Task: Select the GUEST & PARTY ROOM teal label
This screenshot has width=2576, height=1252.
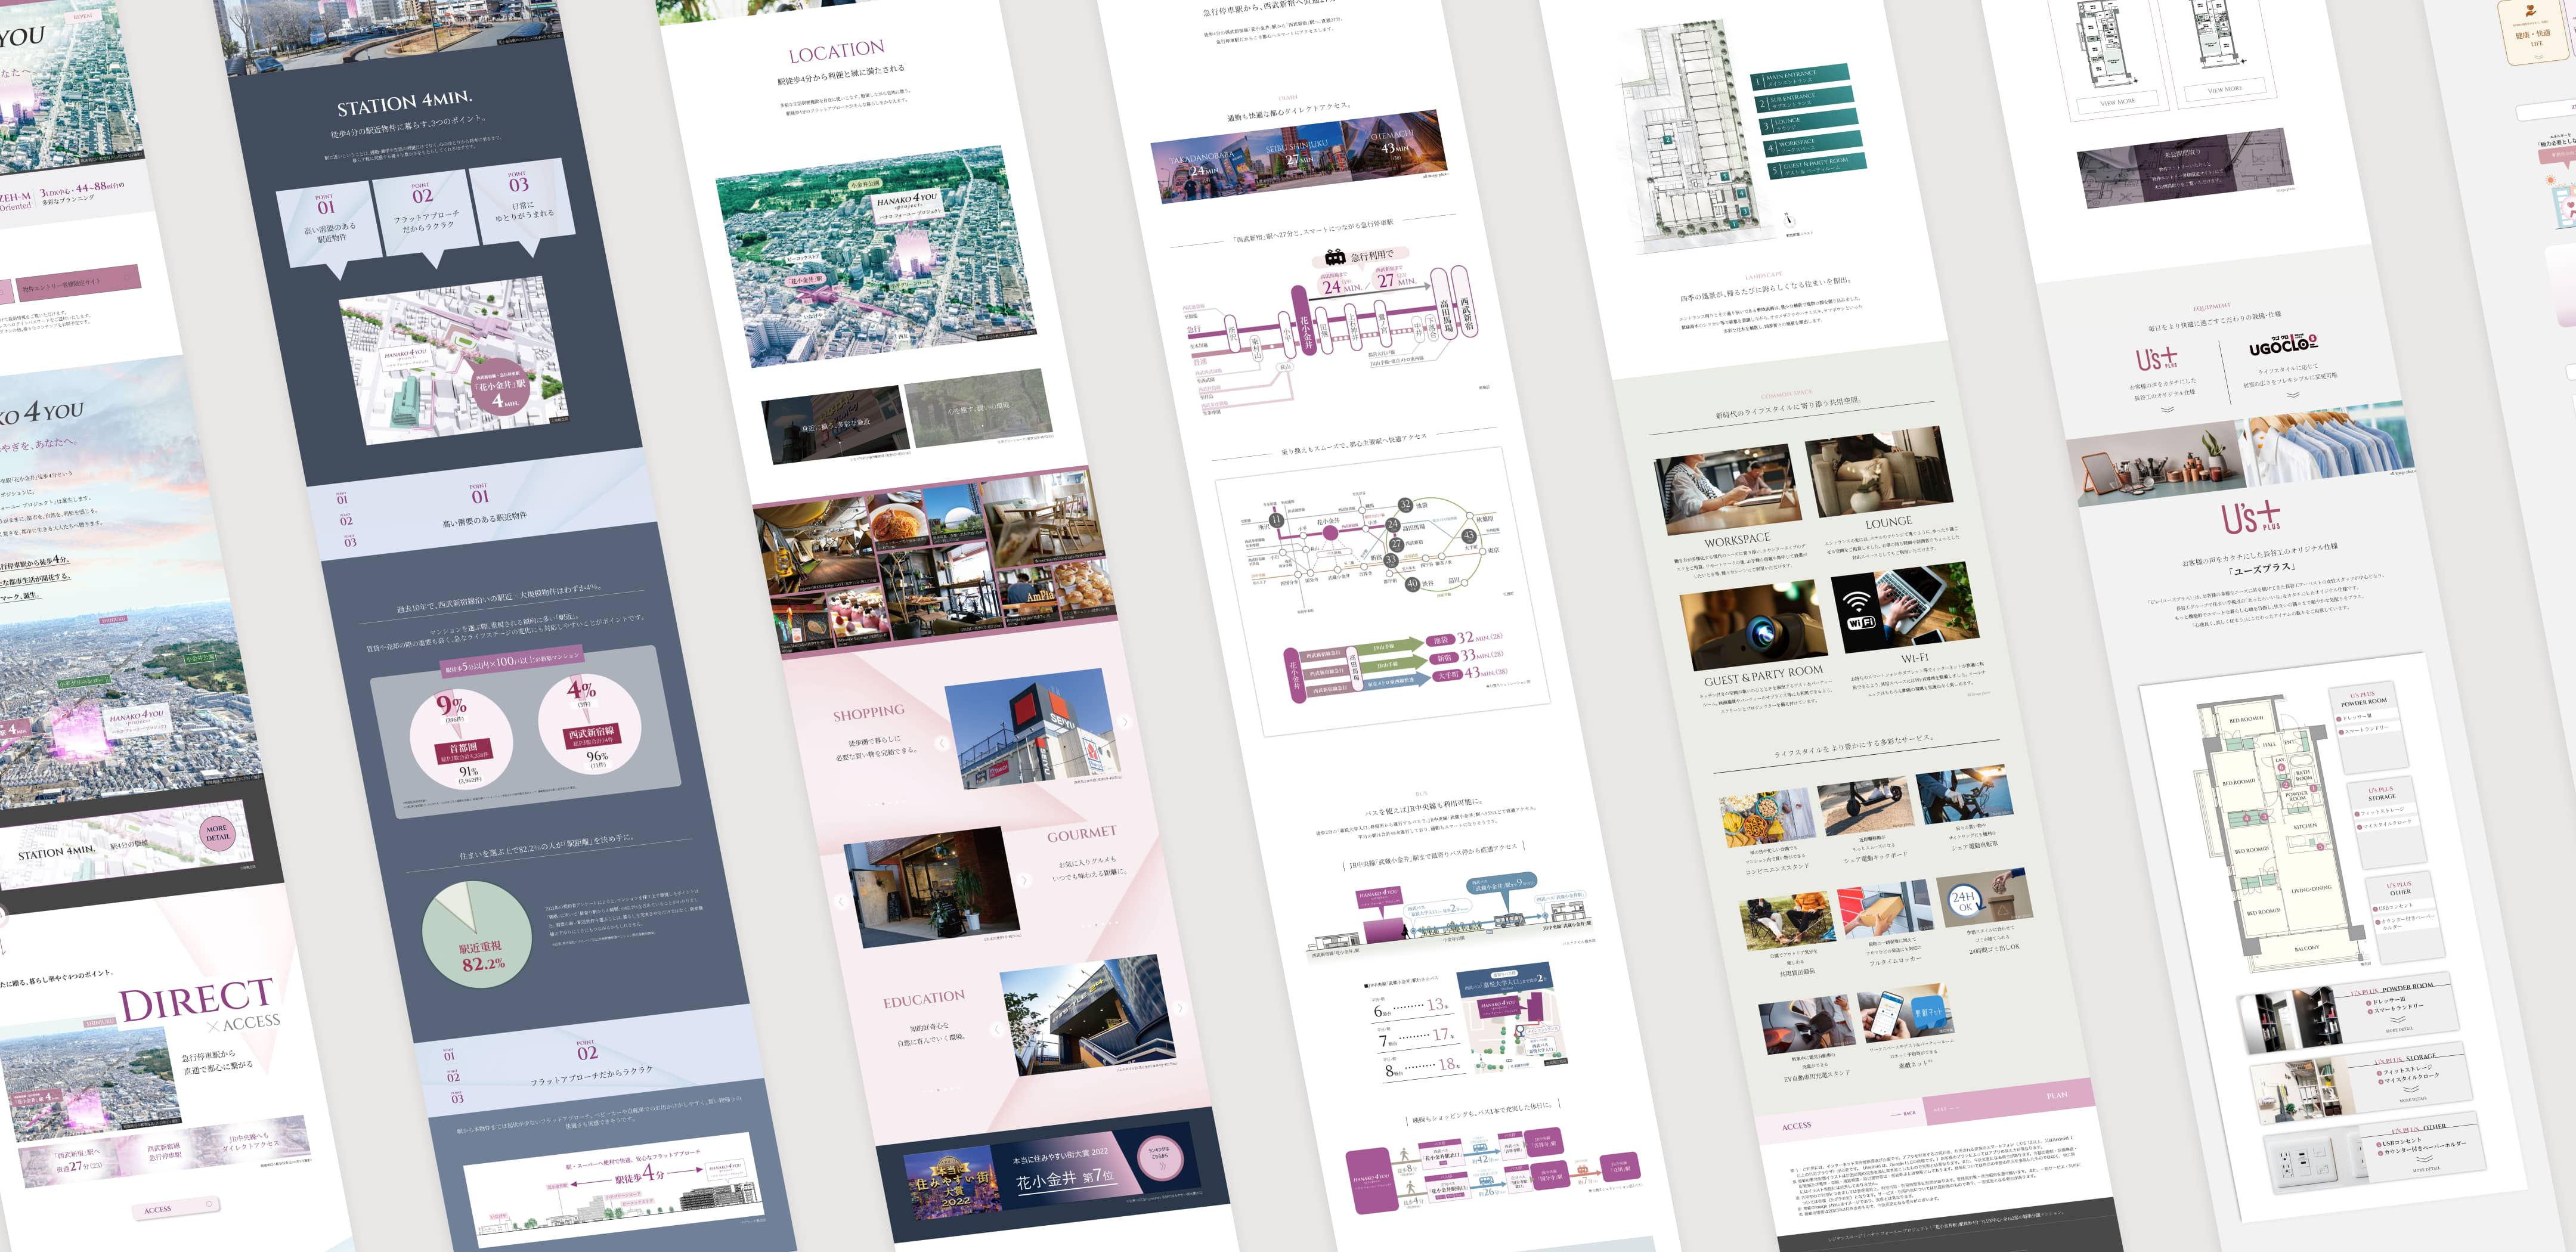Action: click(x=1817, y=166)
